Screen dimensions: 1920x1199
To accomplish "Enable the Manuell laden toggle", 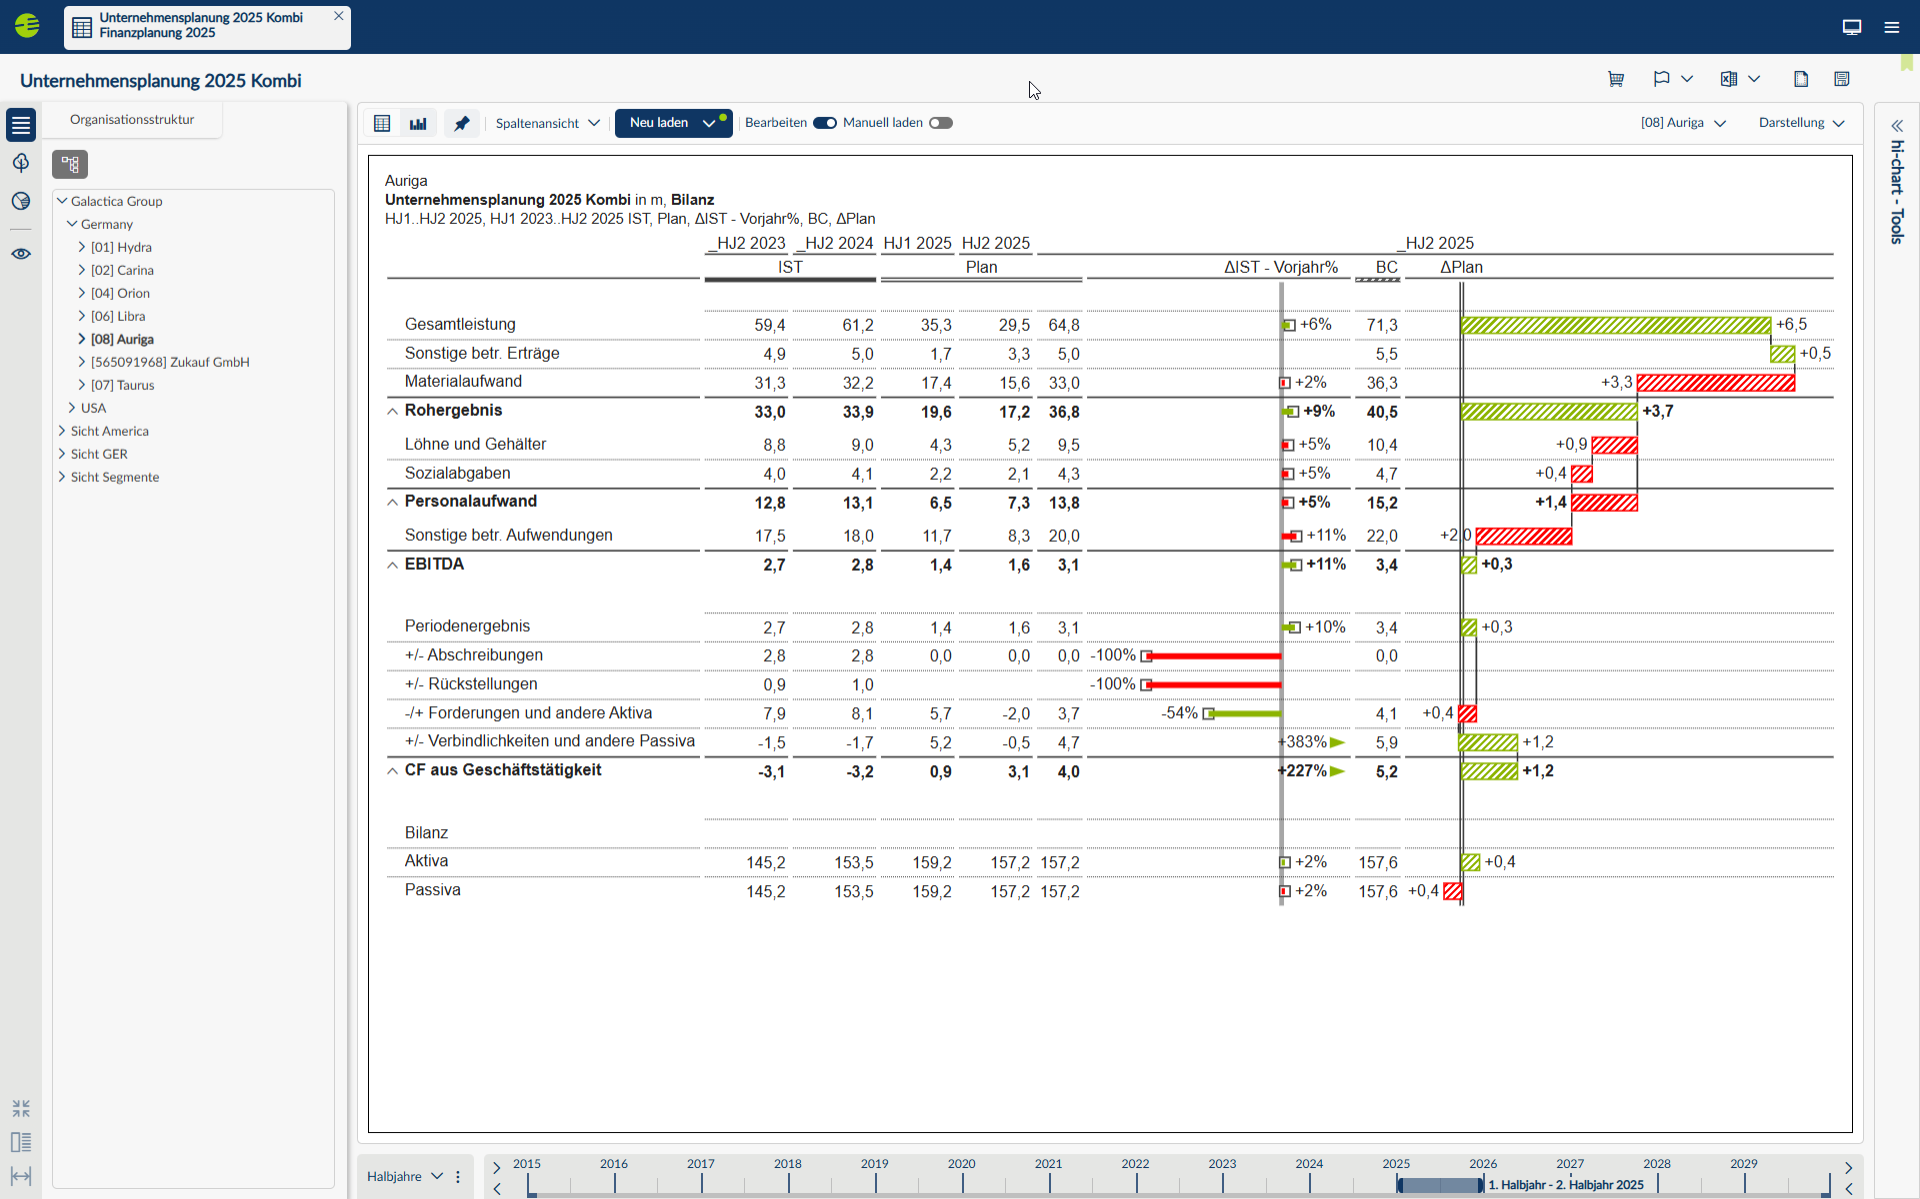I will [941, 122].
